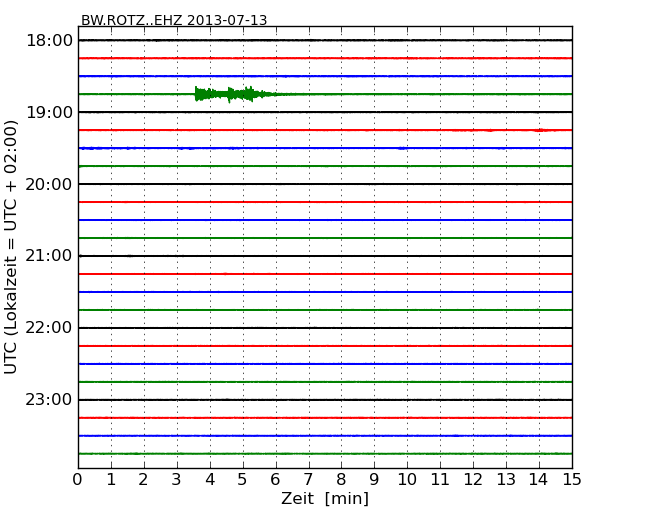Select the x-axis minute tick label 4
Screen dimensions: 650x520
(x=210, y=480)
